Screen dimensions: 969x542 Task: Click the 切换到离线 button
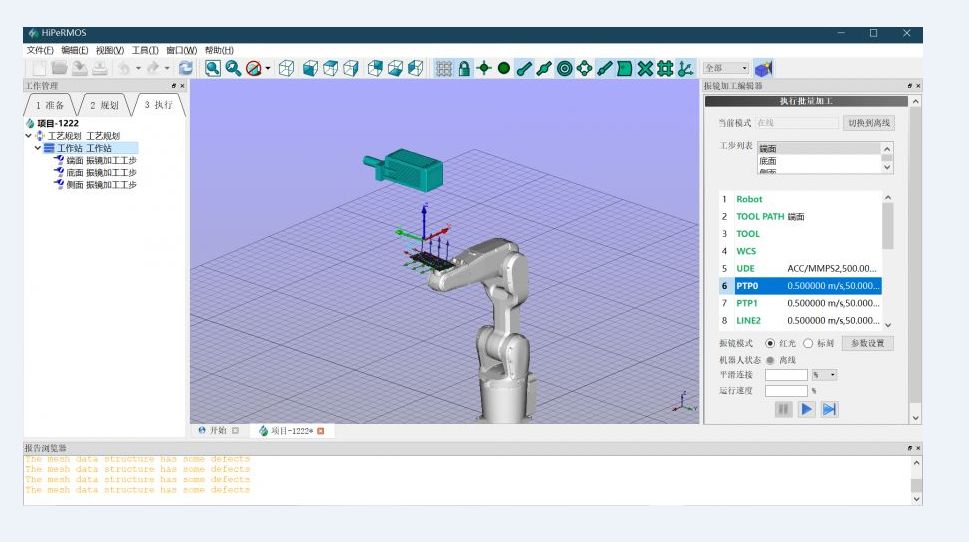869,123
